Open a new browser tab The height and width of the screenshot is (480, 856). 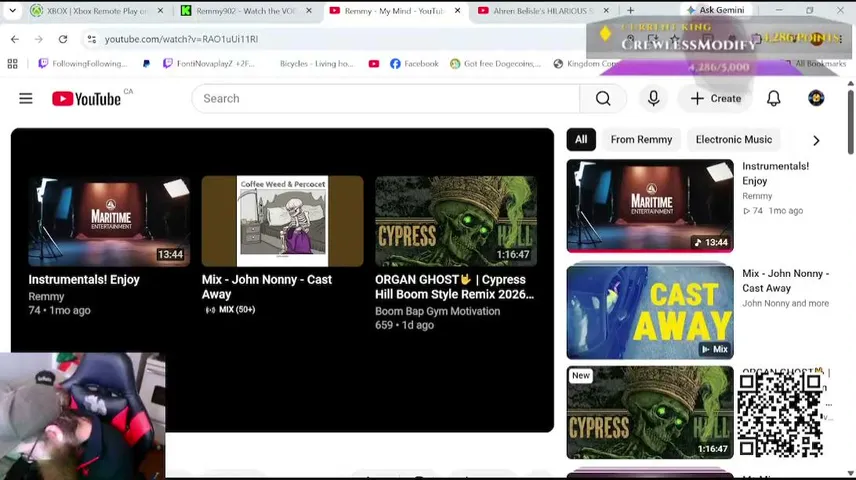631,10
